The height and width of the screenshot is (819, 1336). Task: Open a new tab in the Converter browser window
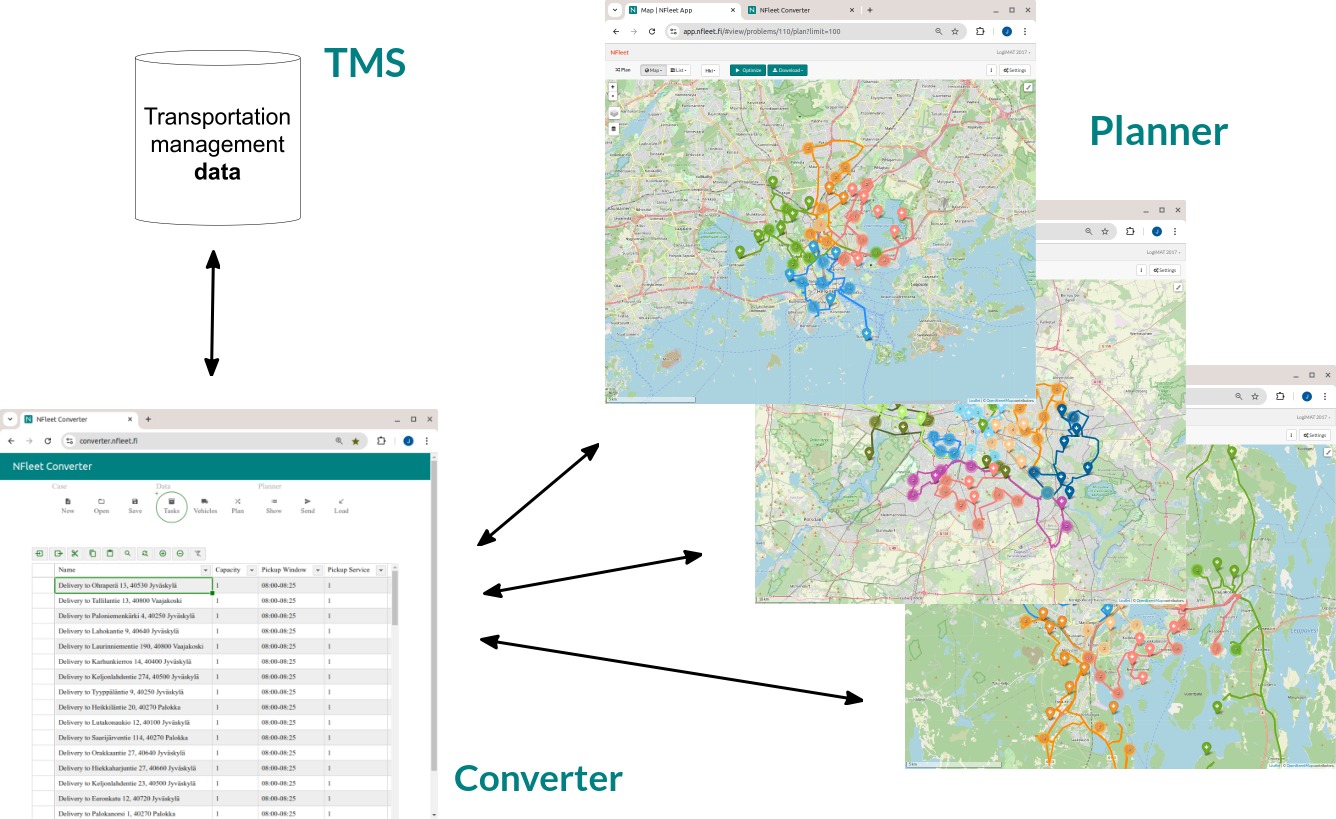point(148,419)
